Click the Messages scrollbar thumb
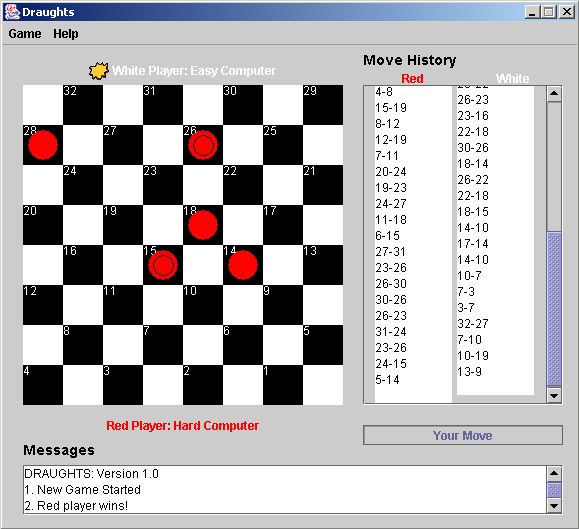579x529 pixels. tap(554, 490)
